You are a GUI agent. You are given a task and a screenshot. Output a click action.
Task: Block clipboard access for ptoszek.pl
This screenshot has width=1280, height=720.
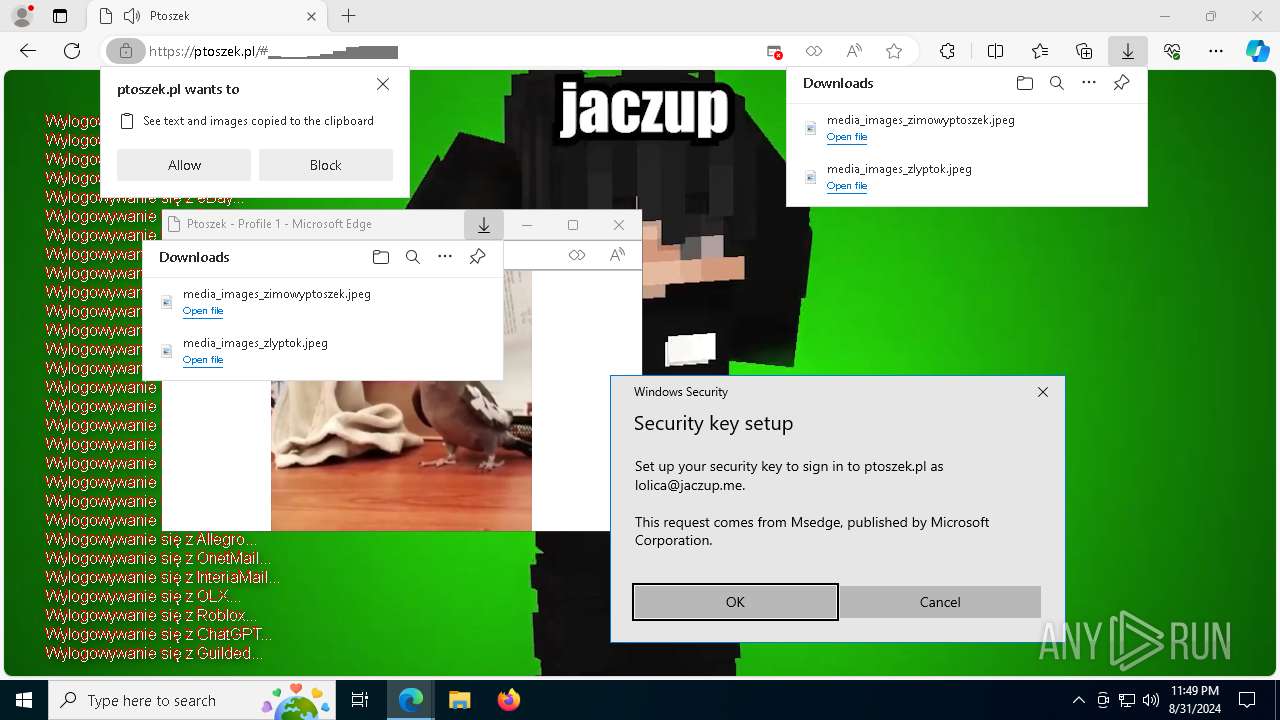326,165
